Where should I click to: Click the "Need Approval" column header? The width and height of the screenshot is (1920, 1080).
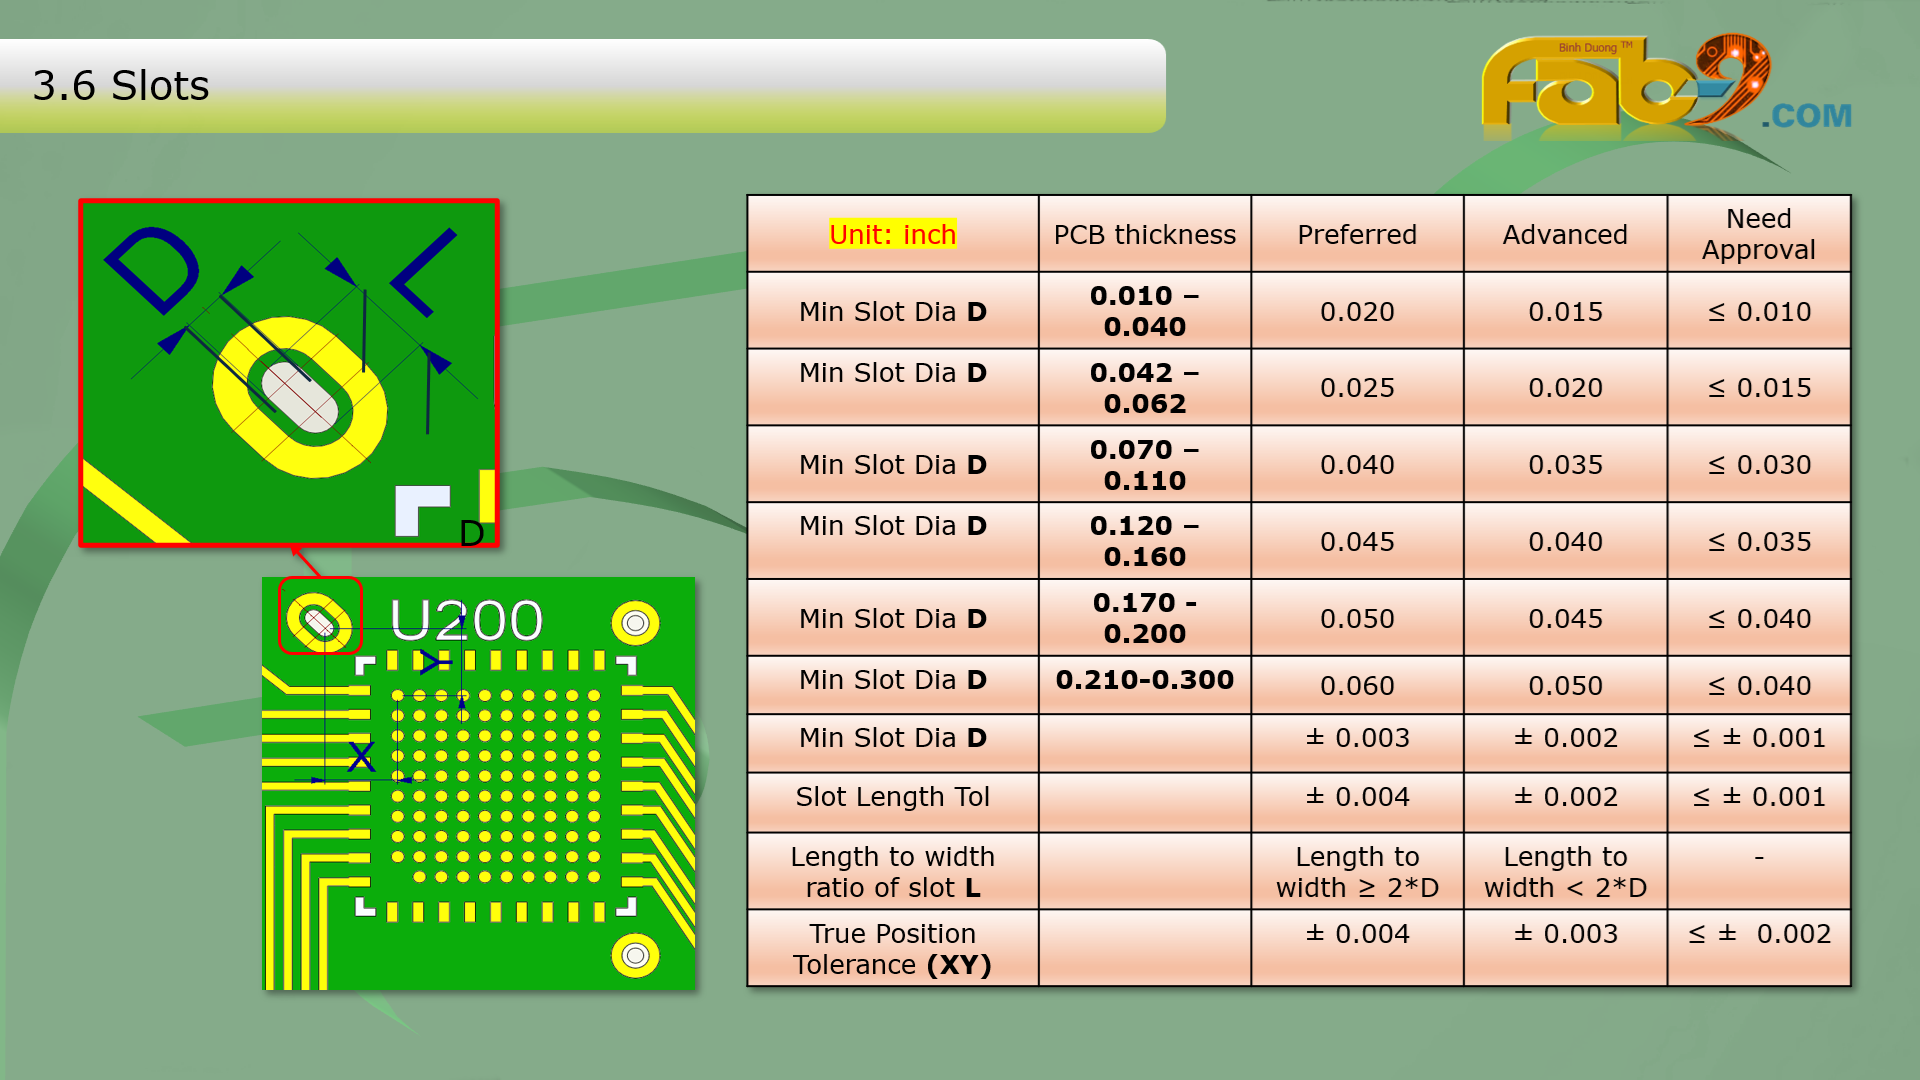(x=1758, y=234)
